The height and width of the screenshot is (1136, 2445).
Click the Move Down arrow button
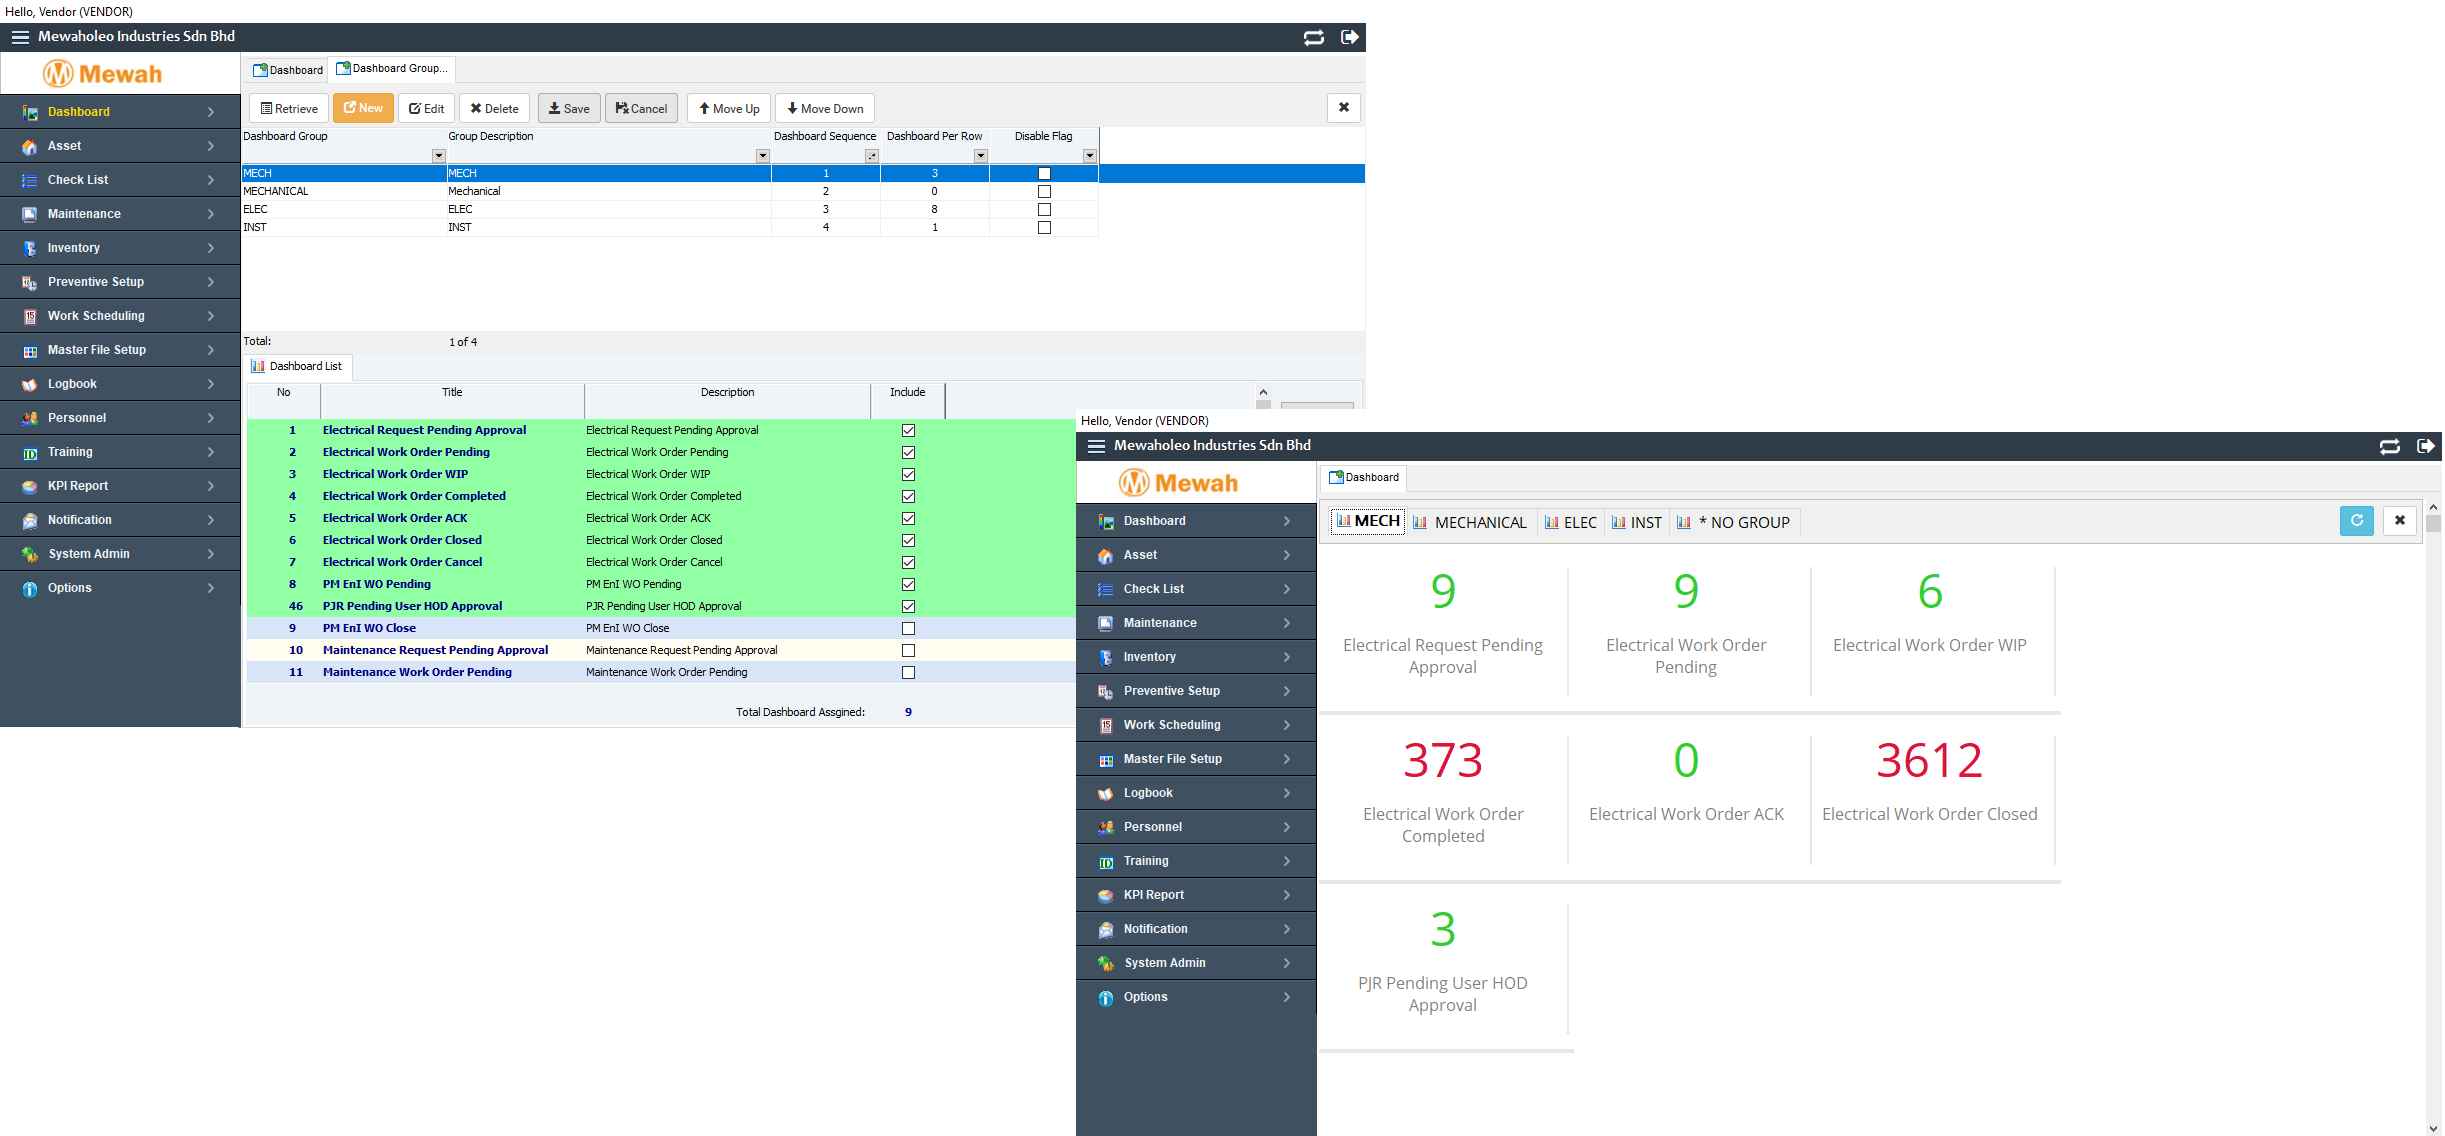[824, 108]
